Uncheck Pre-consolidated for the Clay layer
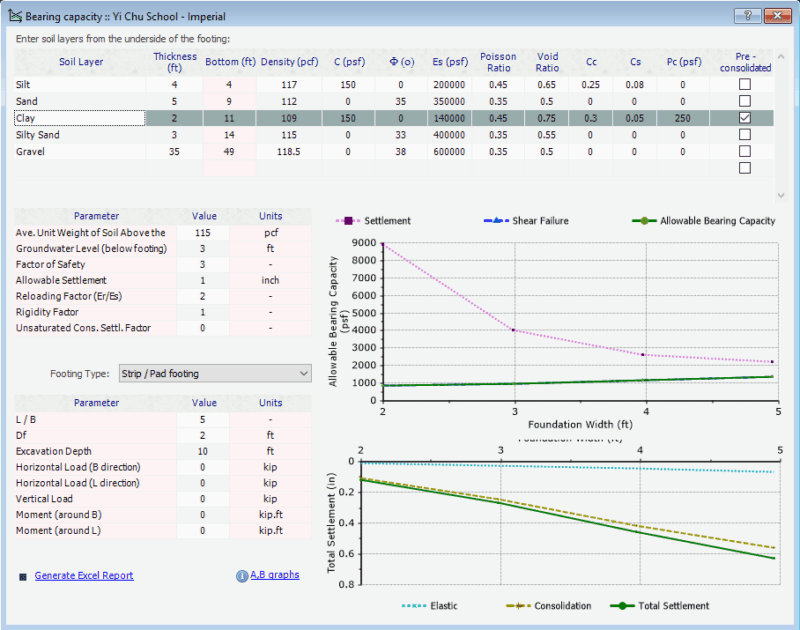This screenshot has height=630, width=800. 745,118
